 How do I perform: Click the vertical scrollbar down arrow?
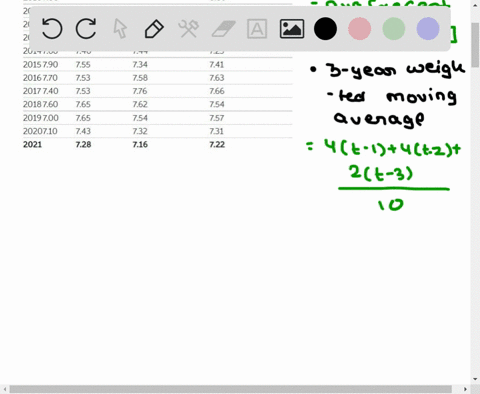coord(475,379)
